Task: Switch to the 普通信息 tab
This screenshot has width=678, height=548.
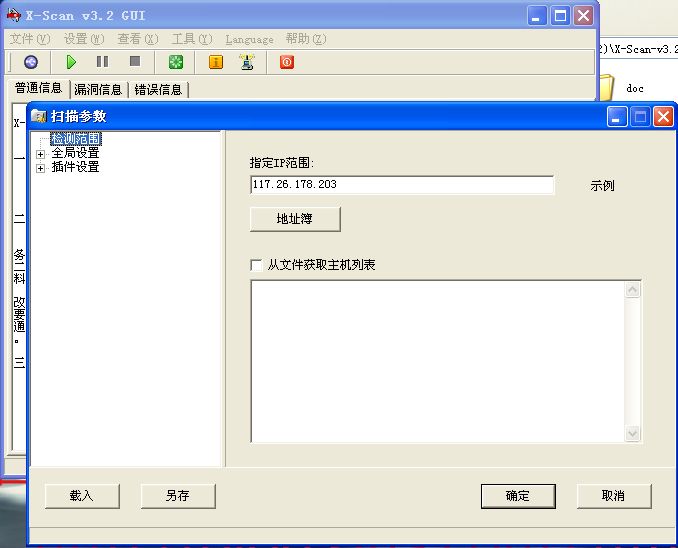Action: click(x=38, y=89)
